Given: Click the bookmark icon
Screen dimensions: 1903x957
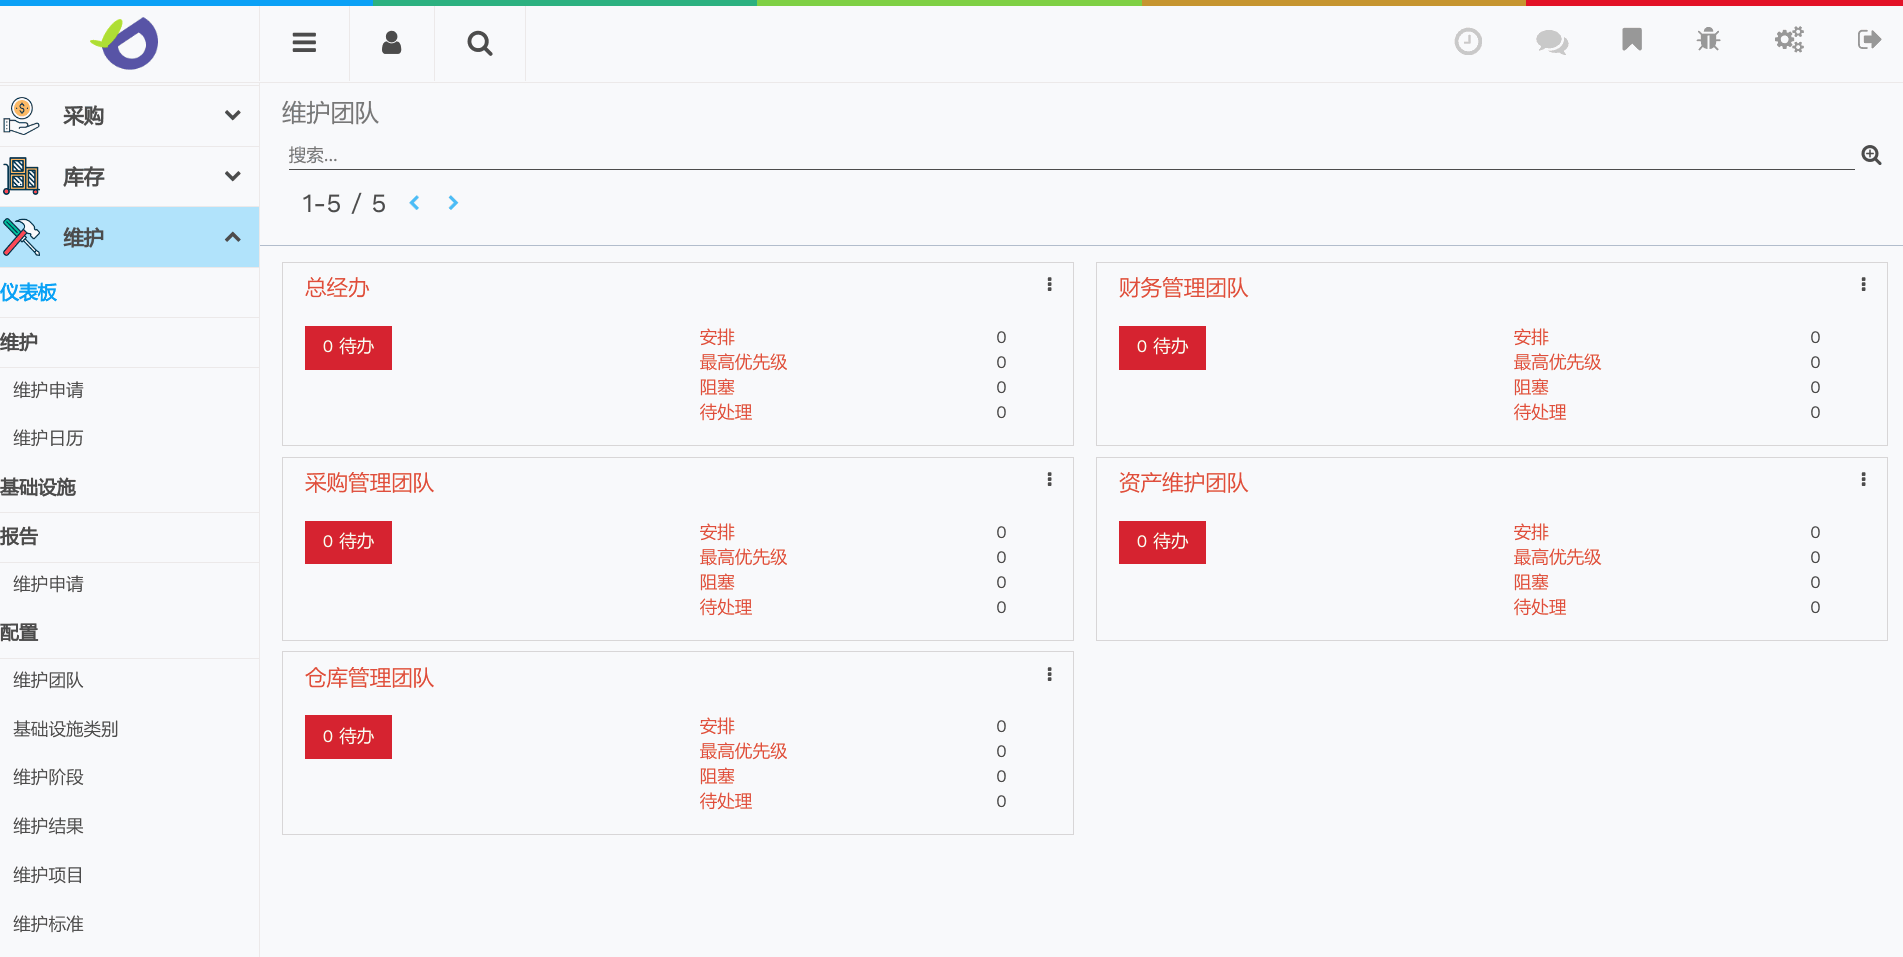Looking at the screenshot, I should click(1631, 40).
